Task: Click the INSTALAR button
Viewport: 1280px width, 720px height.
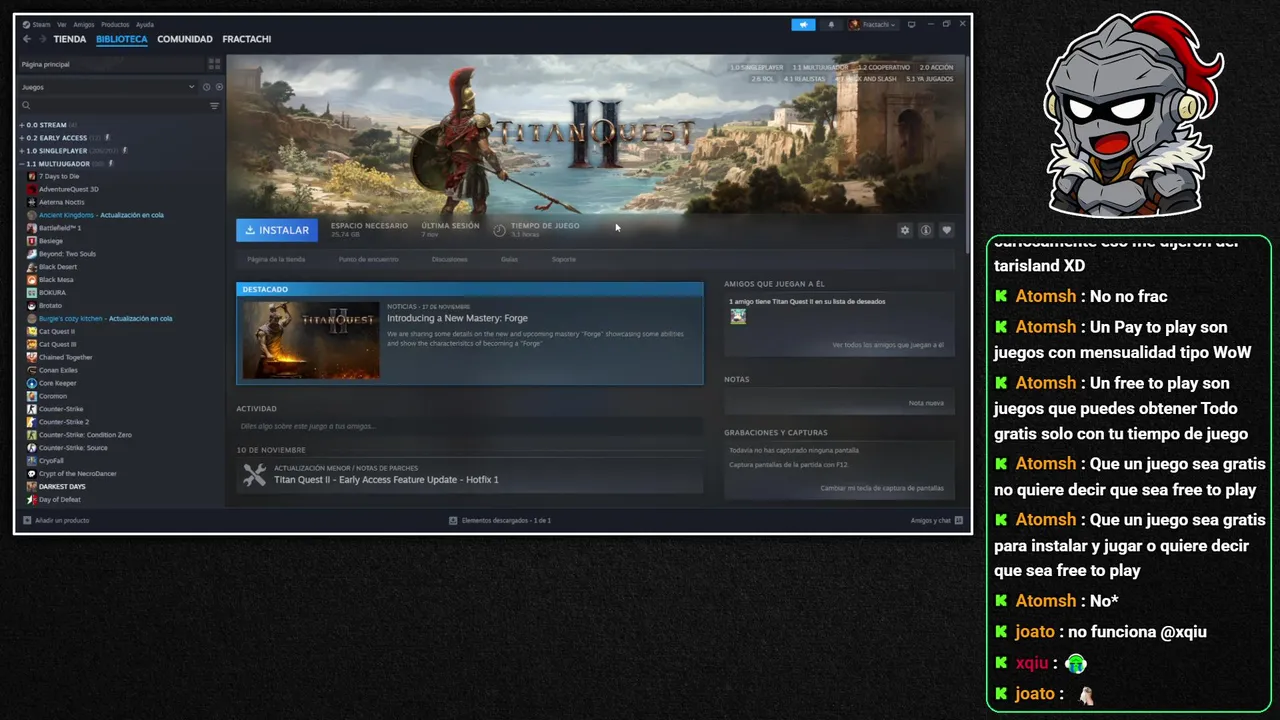Action: coord(277,230)
